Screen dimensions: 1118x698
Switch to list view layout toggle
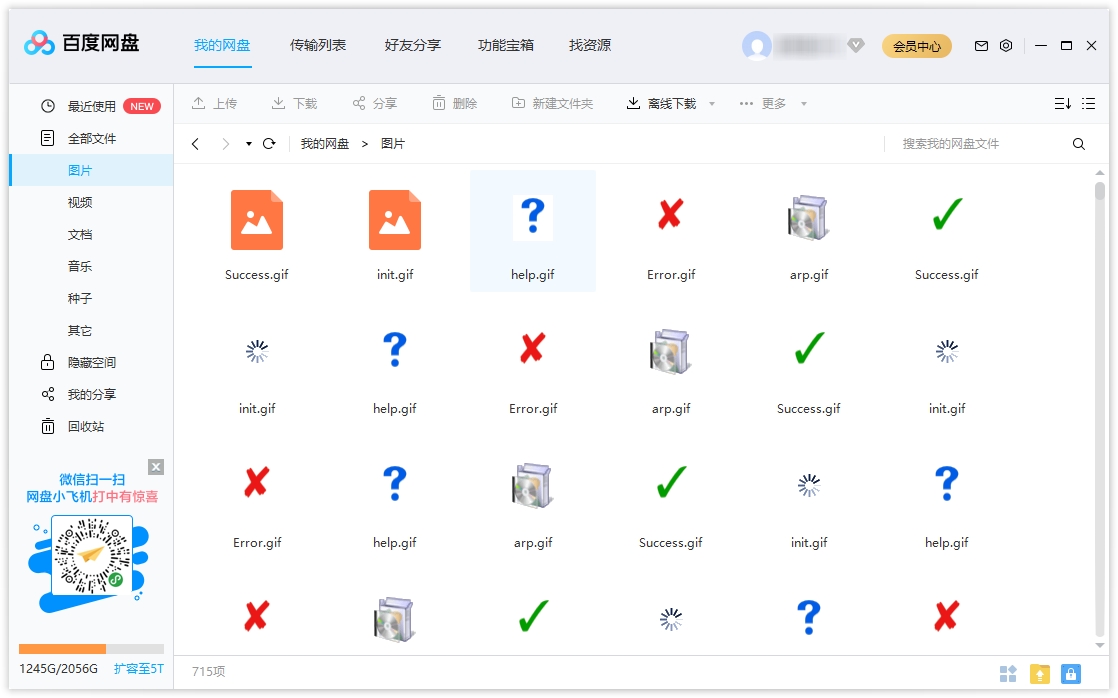1087,102
